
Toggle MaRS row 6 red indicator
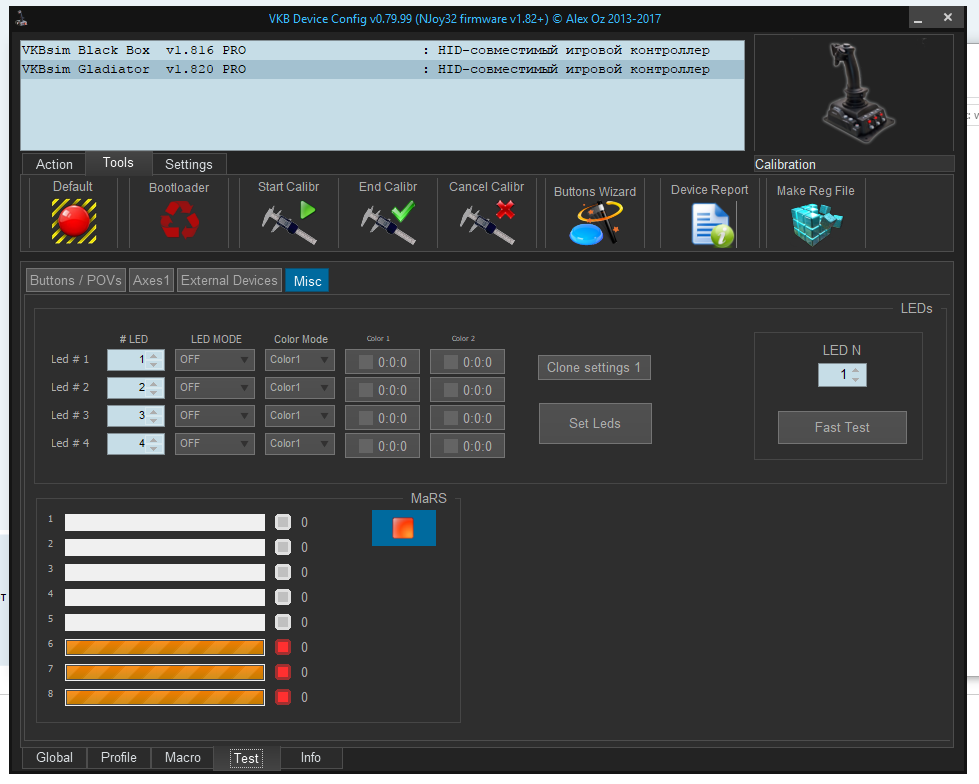[283, 647]
